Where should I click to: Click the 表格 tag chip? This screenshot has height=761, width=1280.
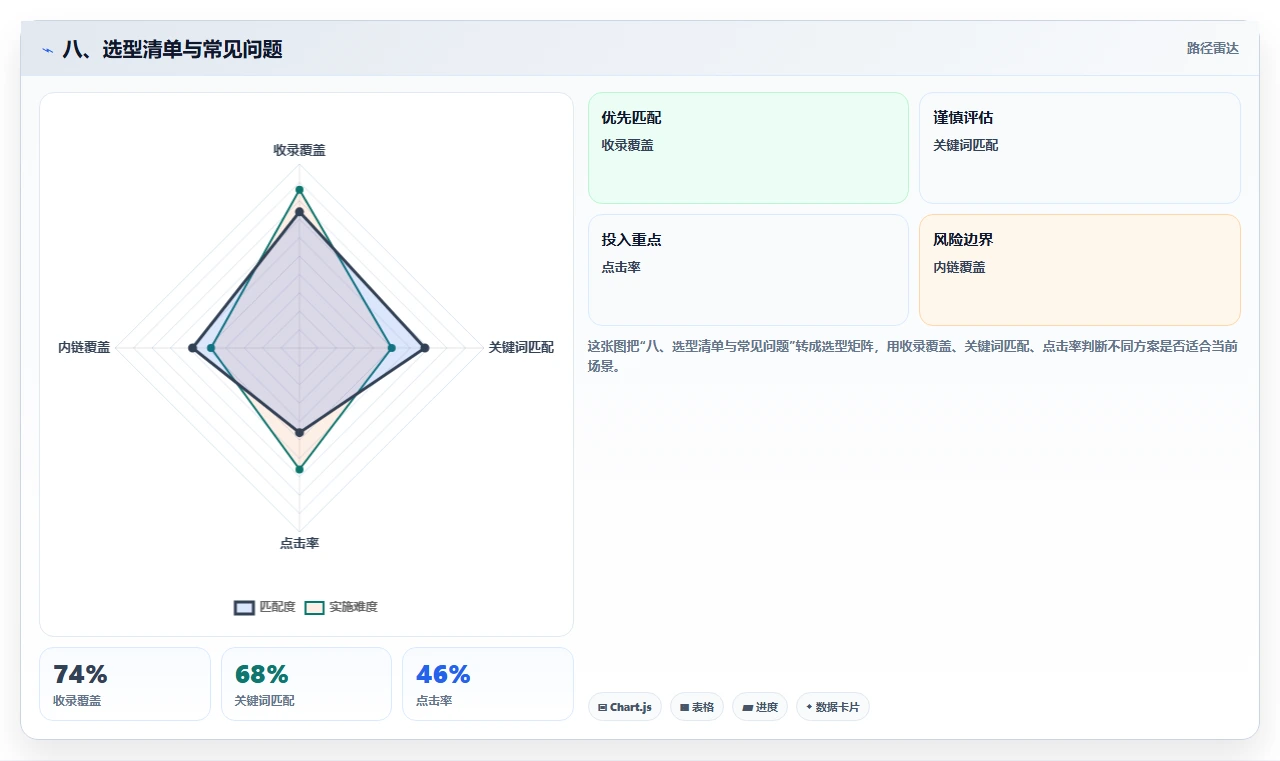697,707
